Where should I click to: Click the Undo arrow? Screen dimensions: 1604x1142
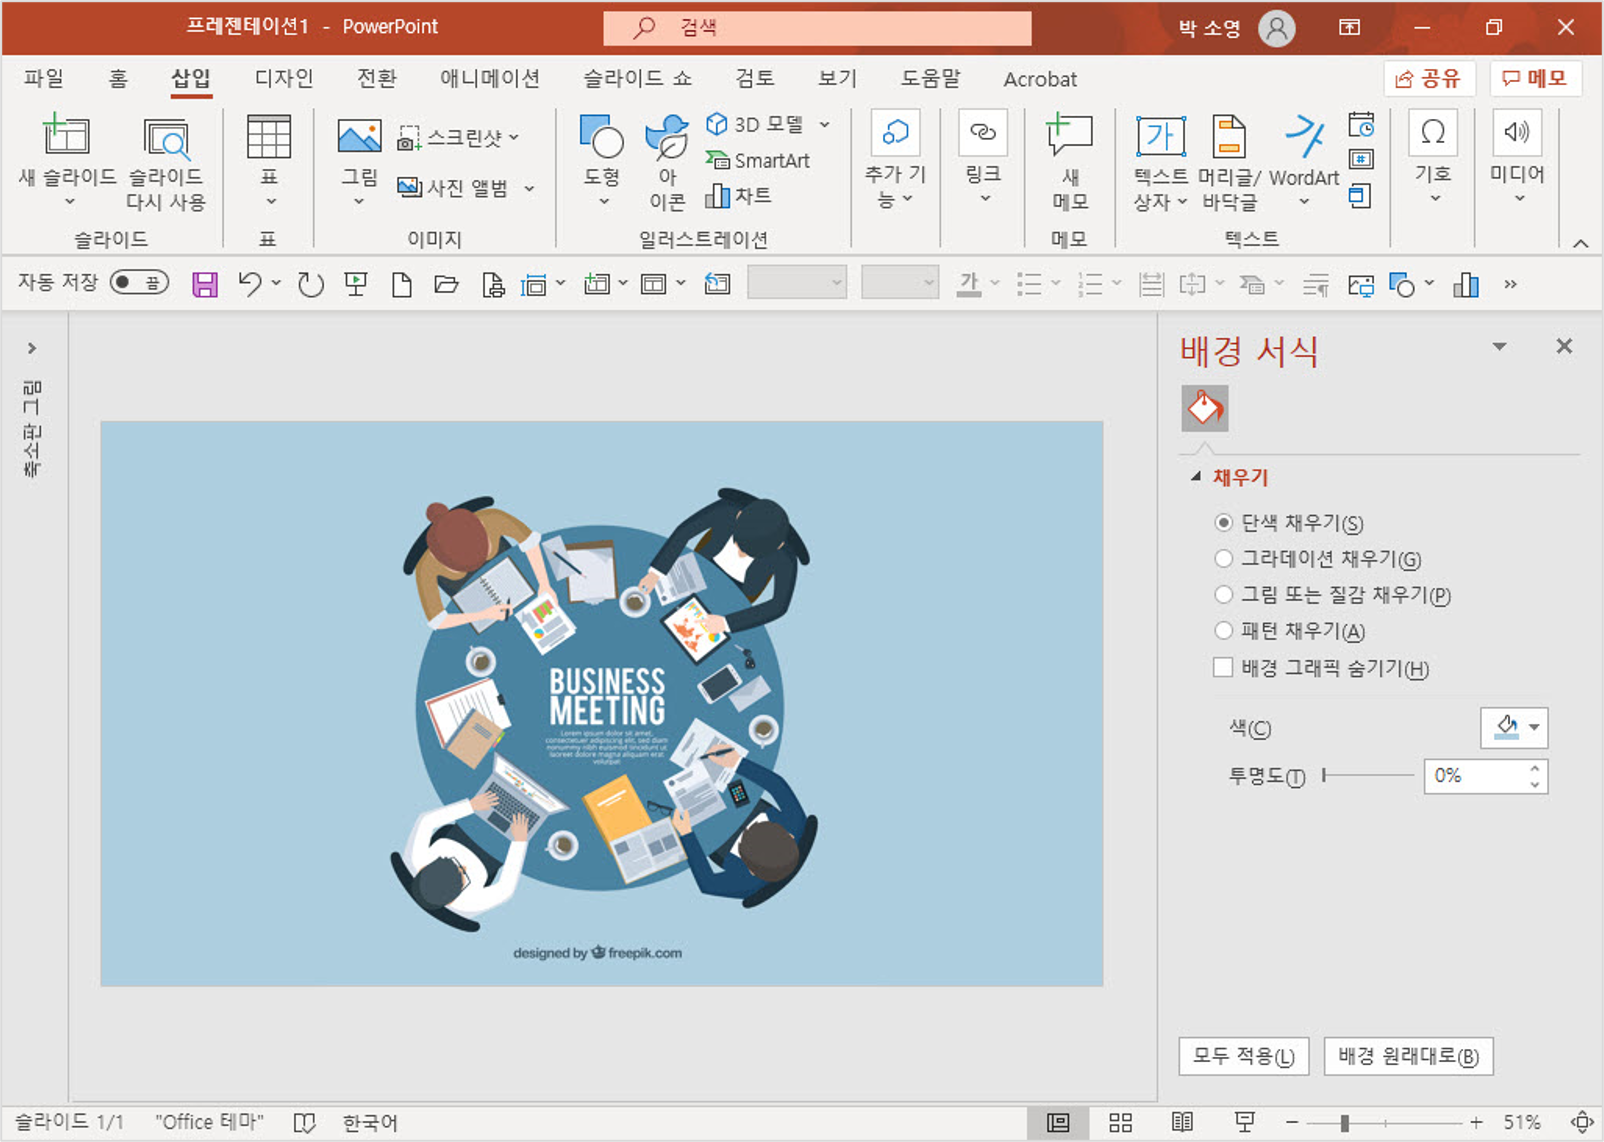[250, 284]
